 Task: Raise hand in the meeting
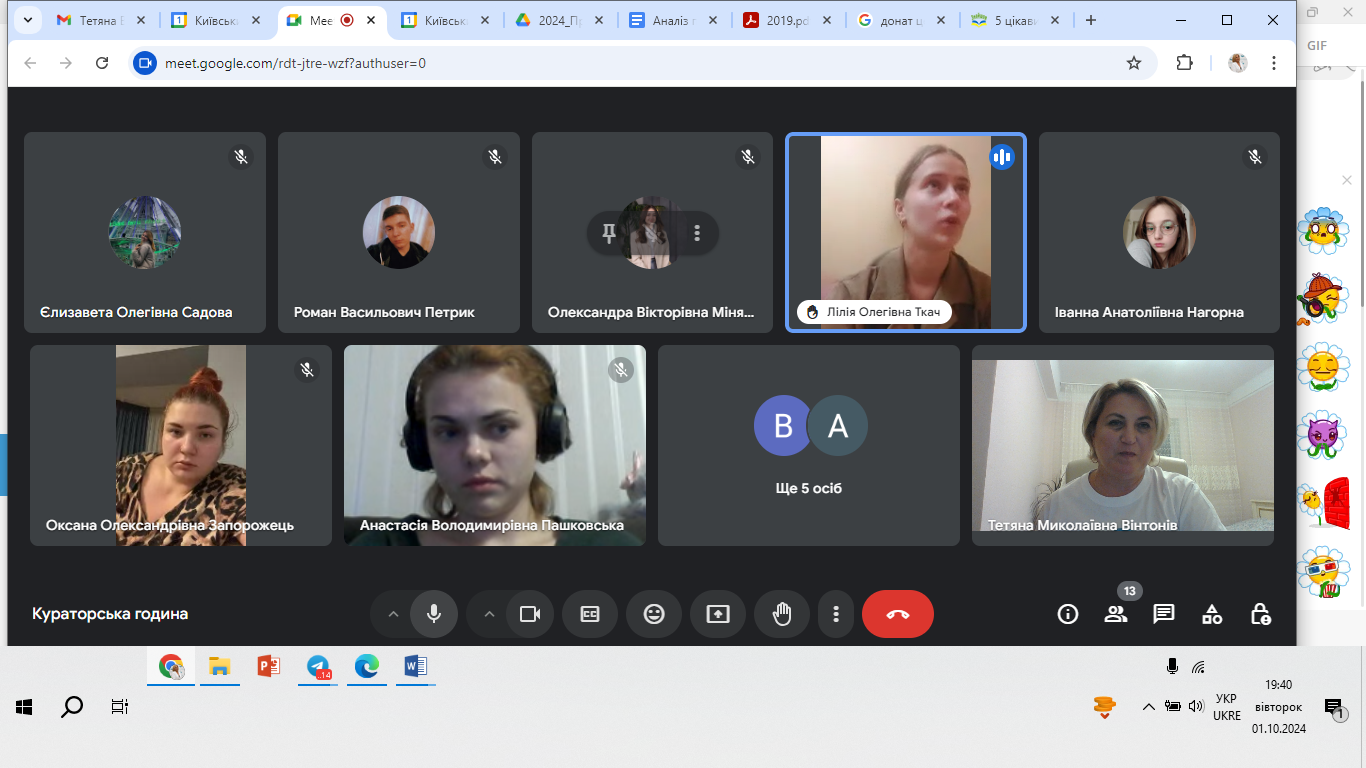coord(782,614)
